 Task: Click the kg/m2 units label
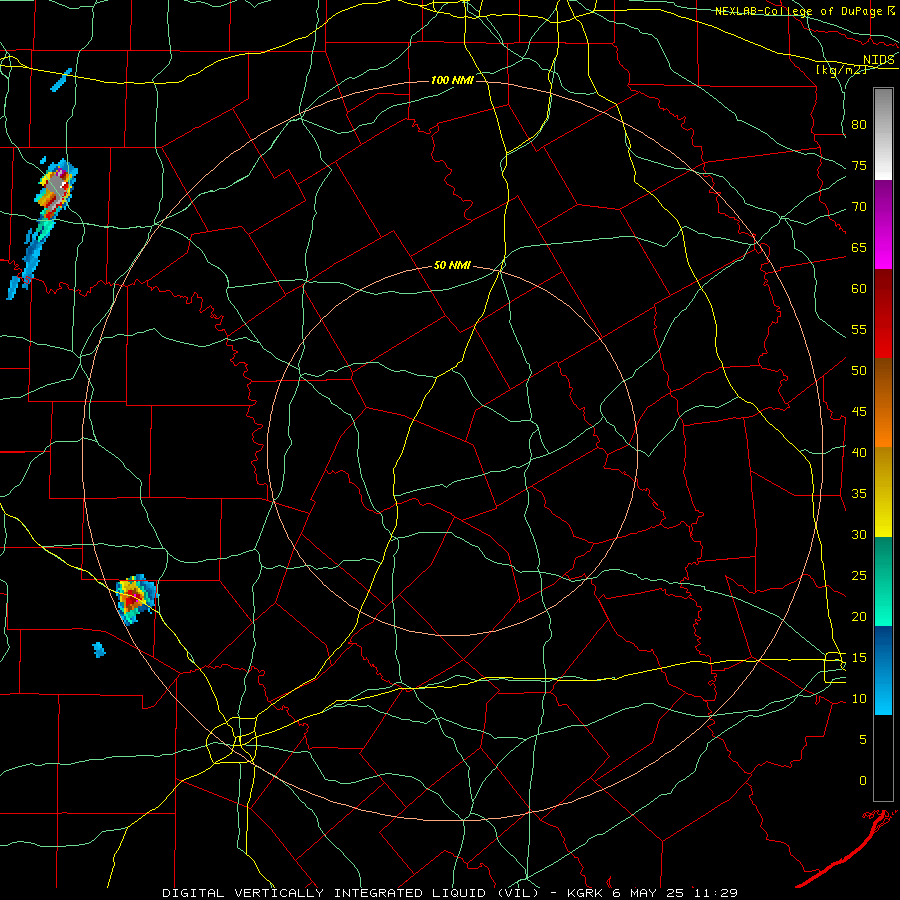(x=842, y=70)
